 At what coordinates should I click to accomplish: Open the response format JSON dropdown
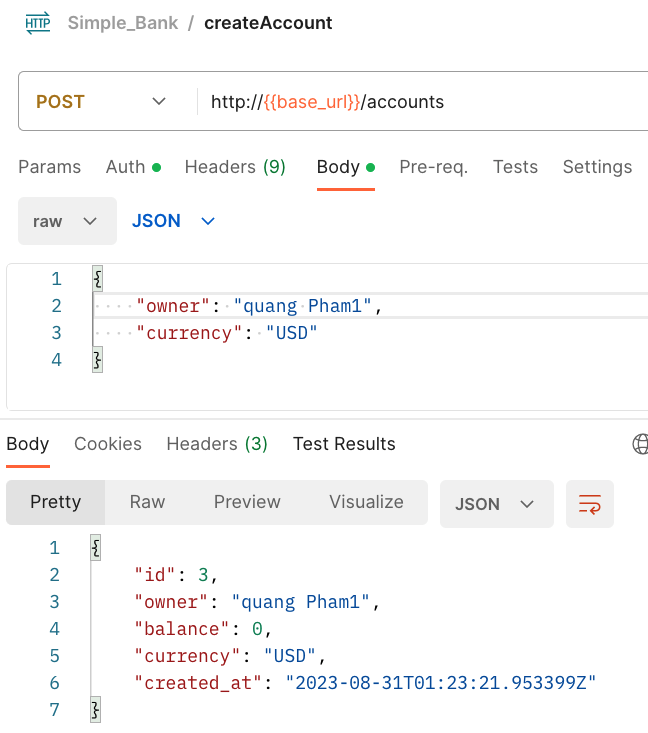pyautogui.click(x=496, y=504)
